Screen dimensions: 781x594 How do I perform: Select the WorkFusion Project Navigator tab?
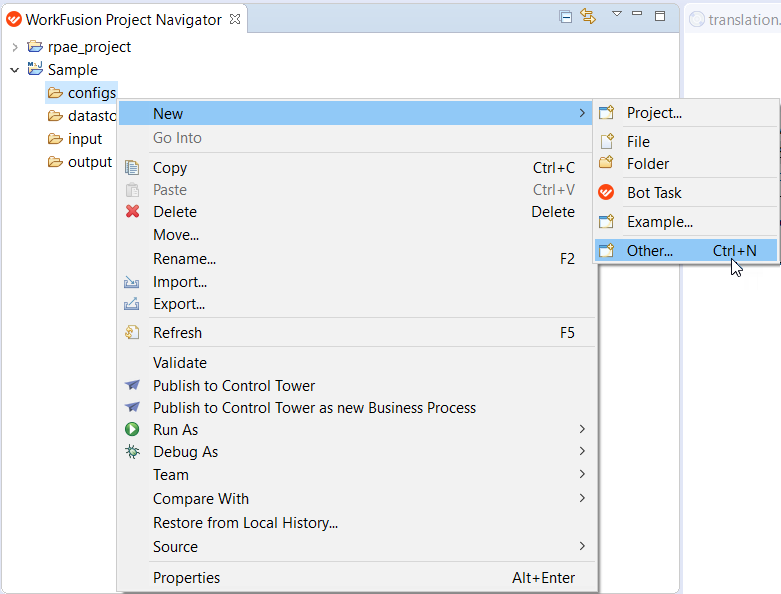pos(124,19)
